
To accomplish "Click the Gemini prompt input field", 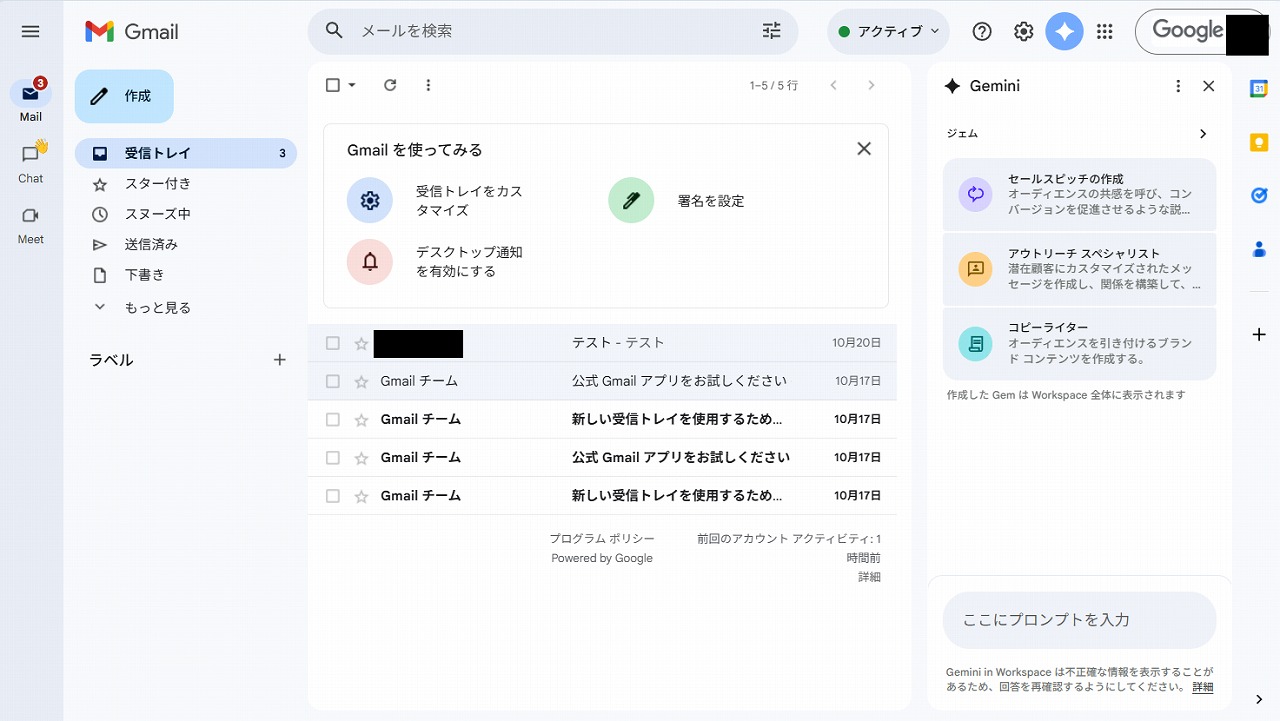I will point(1078,620).
